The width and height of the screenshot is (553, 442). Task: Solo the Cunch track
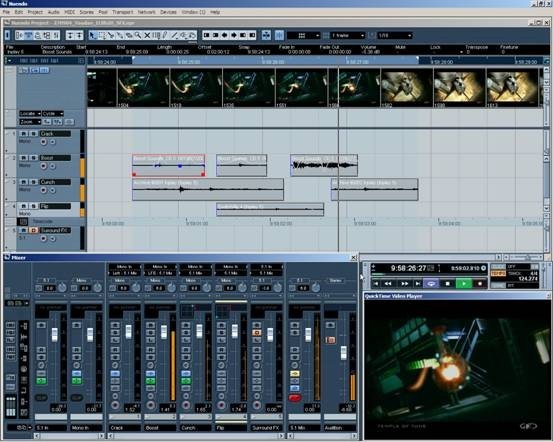[33, 182]
